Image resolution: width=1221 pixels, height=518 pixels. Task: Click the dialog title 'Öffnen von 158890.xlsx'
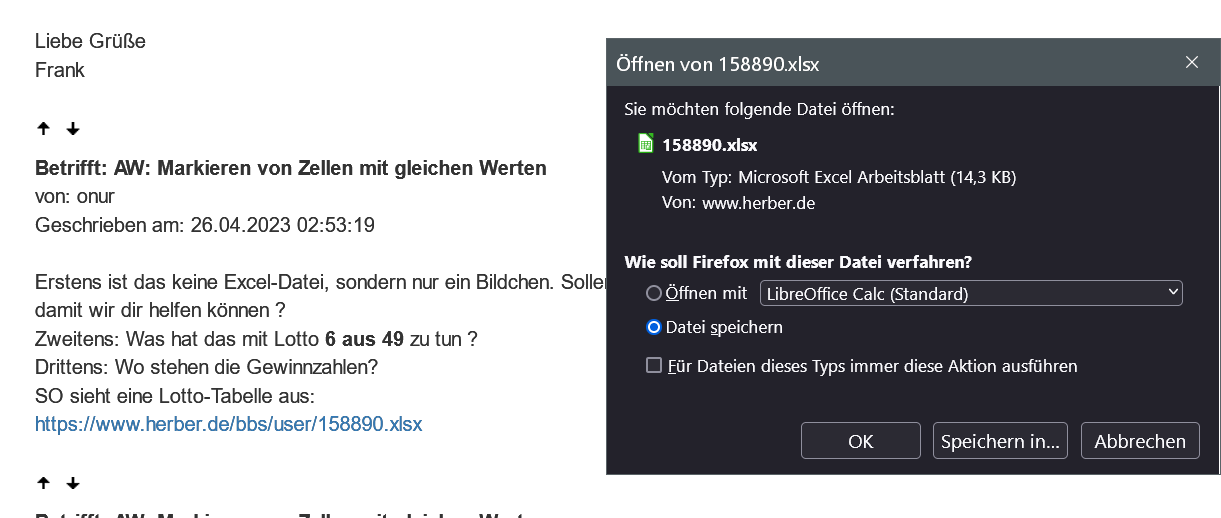pyautogui.click(x=718, y=64)
